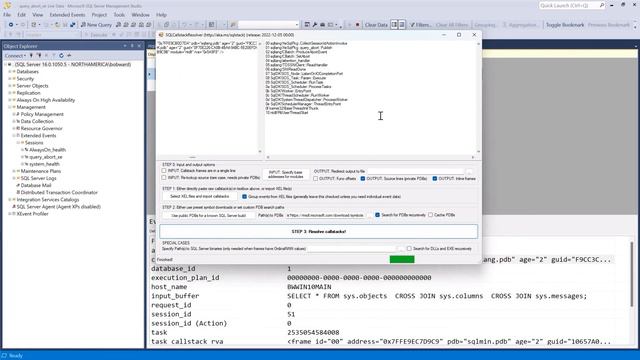The width and height of the screenshot is (640, 360).
Task: Click the resolver output pane vertical scrollbar
Action: (478, 97)
